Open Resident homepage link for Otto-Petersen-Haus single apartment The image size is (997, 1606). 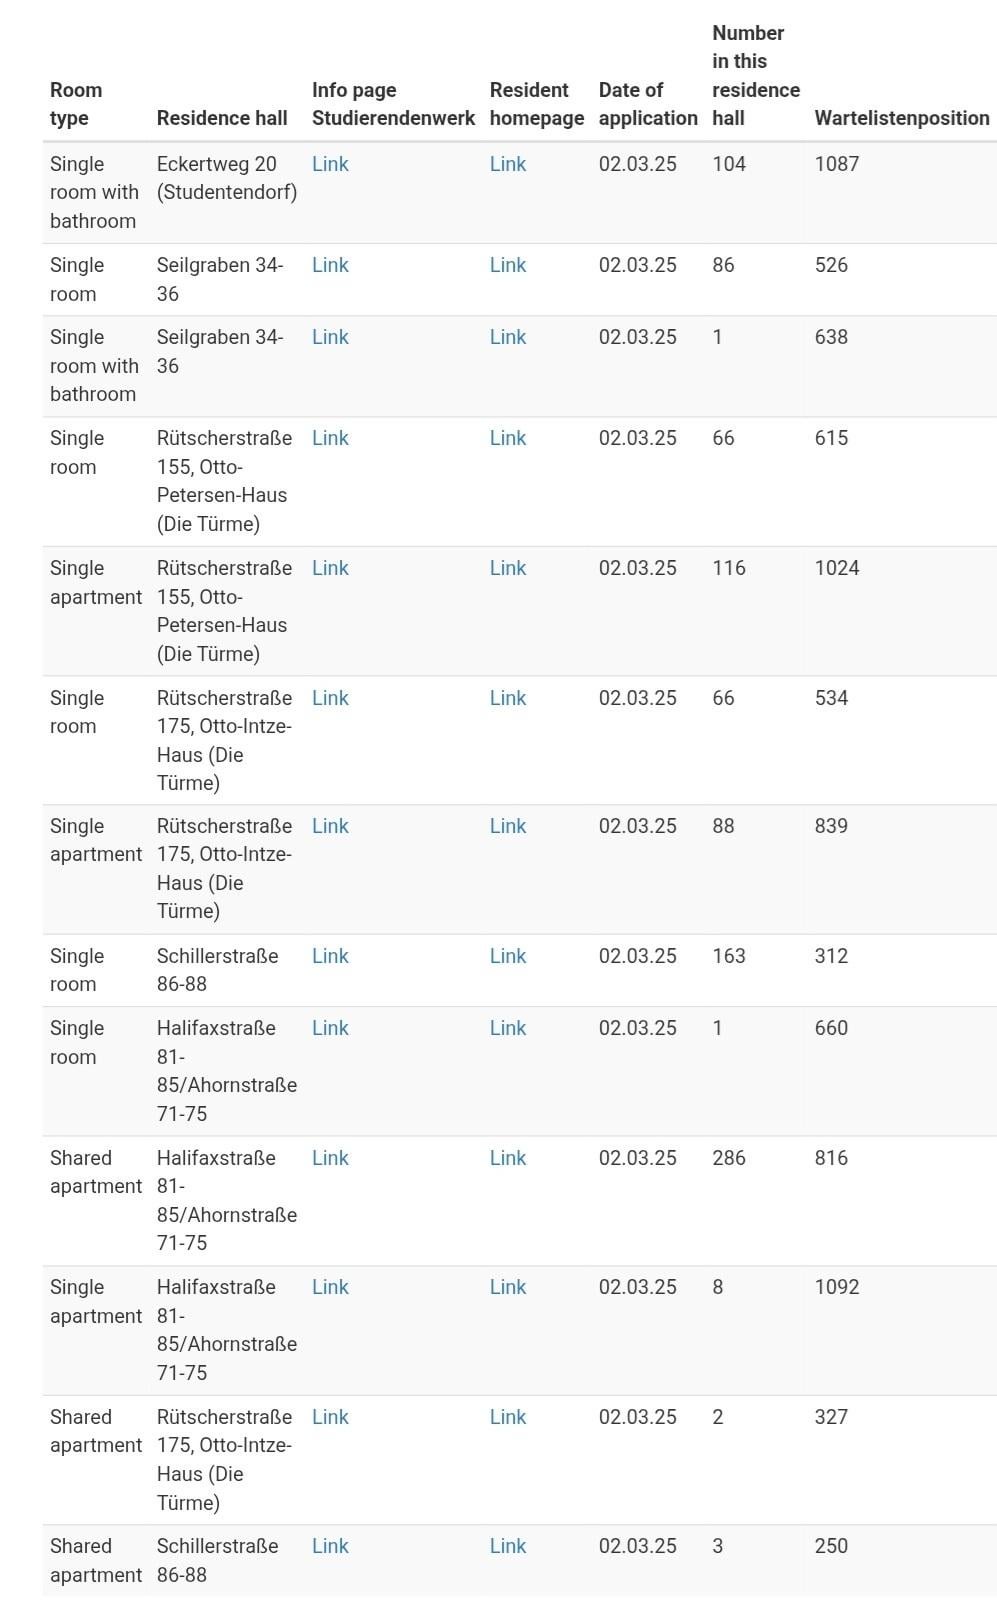click(x=508, y=568)
